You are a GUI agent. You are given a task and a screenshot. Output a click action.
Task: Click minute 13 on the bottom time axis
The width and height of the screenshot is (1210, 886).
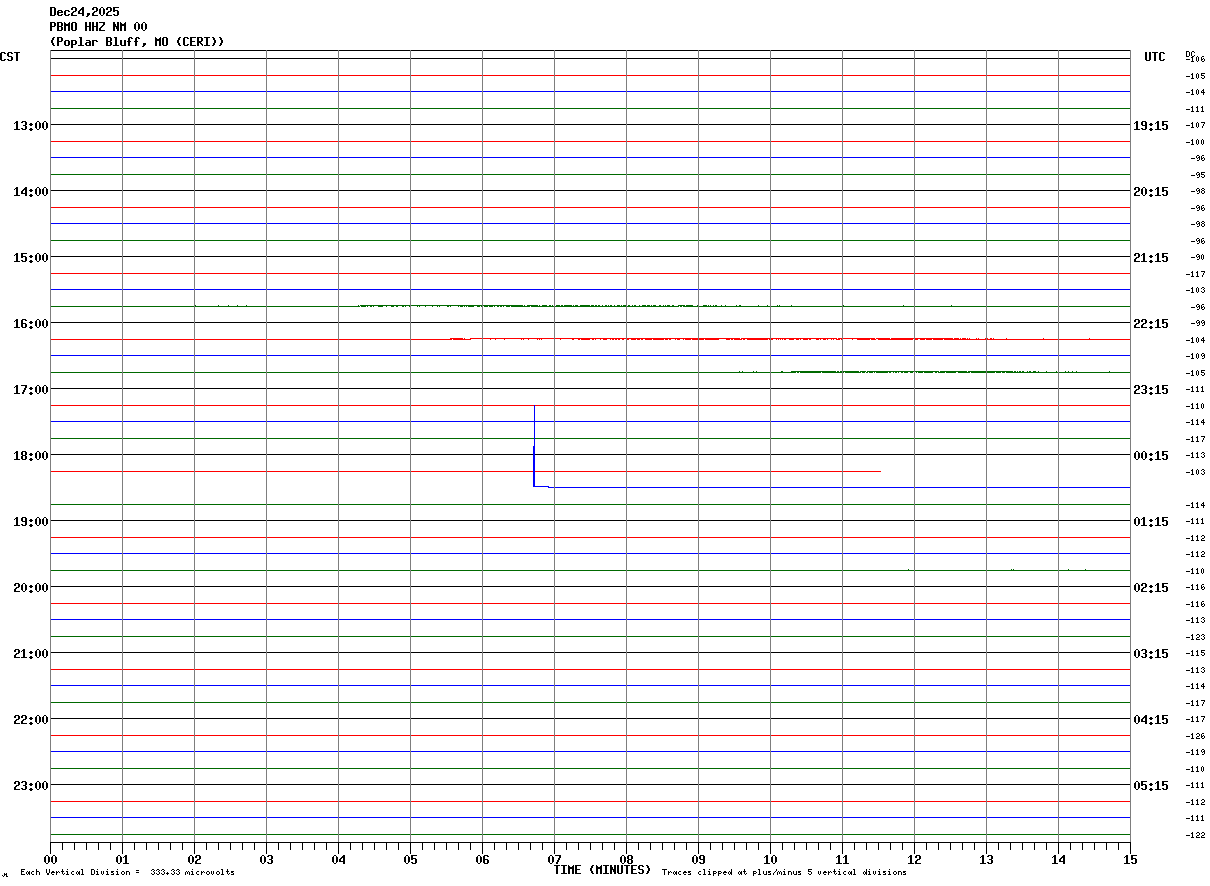[987, 859]
